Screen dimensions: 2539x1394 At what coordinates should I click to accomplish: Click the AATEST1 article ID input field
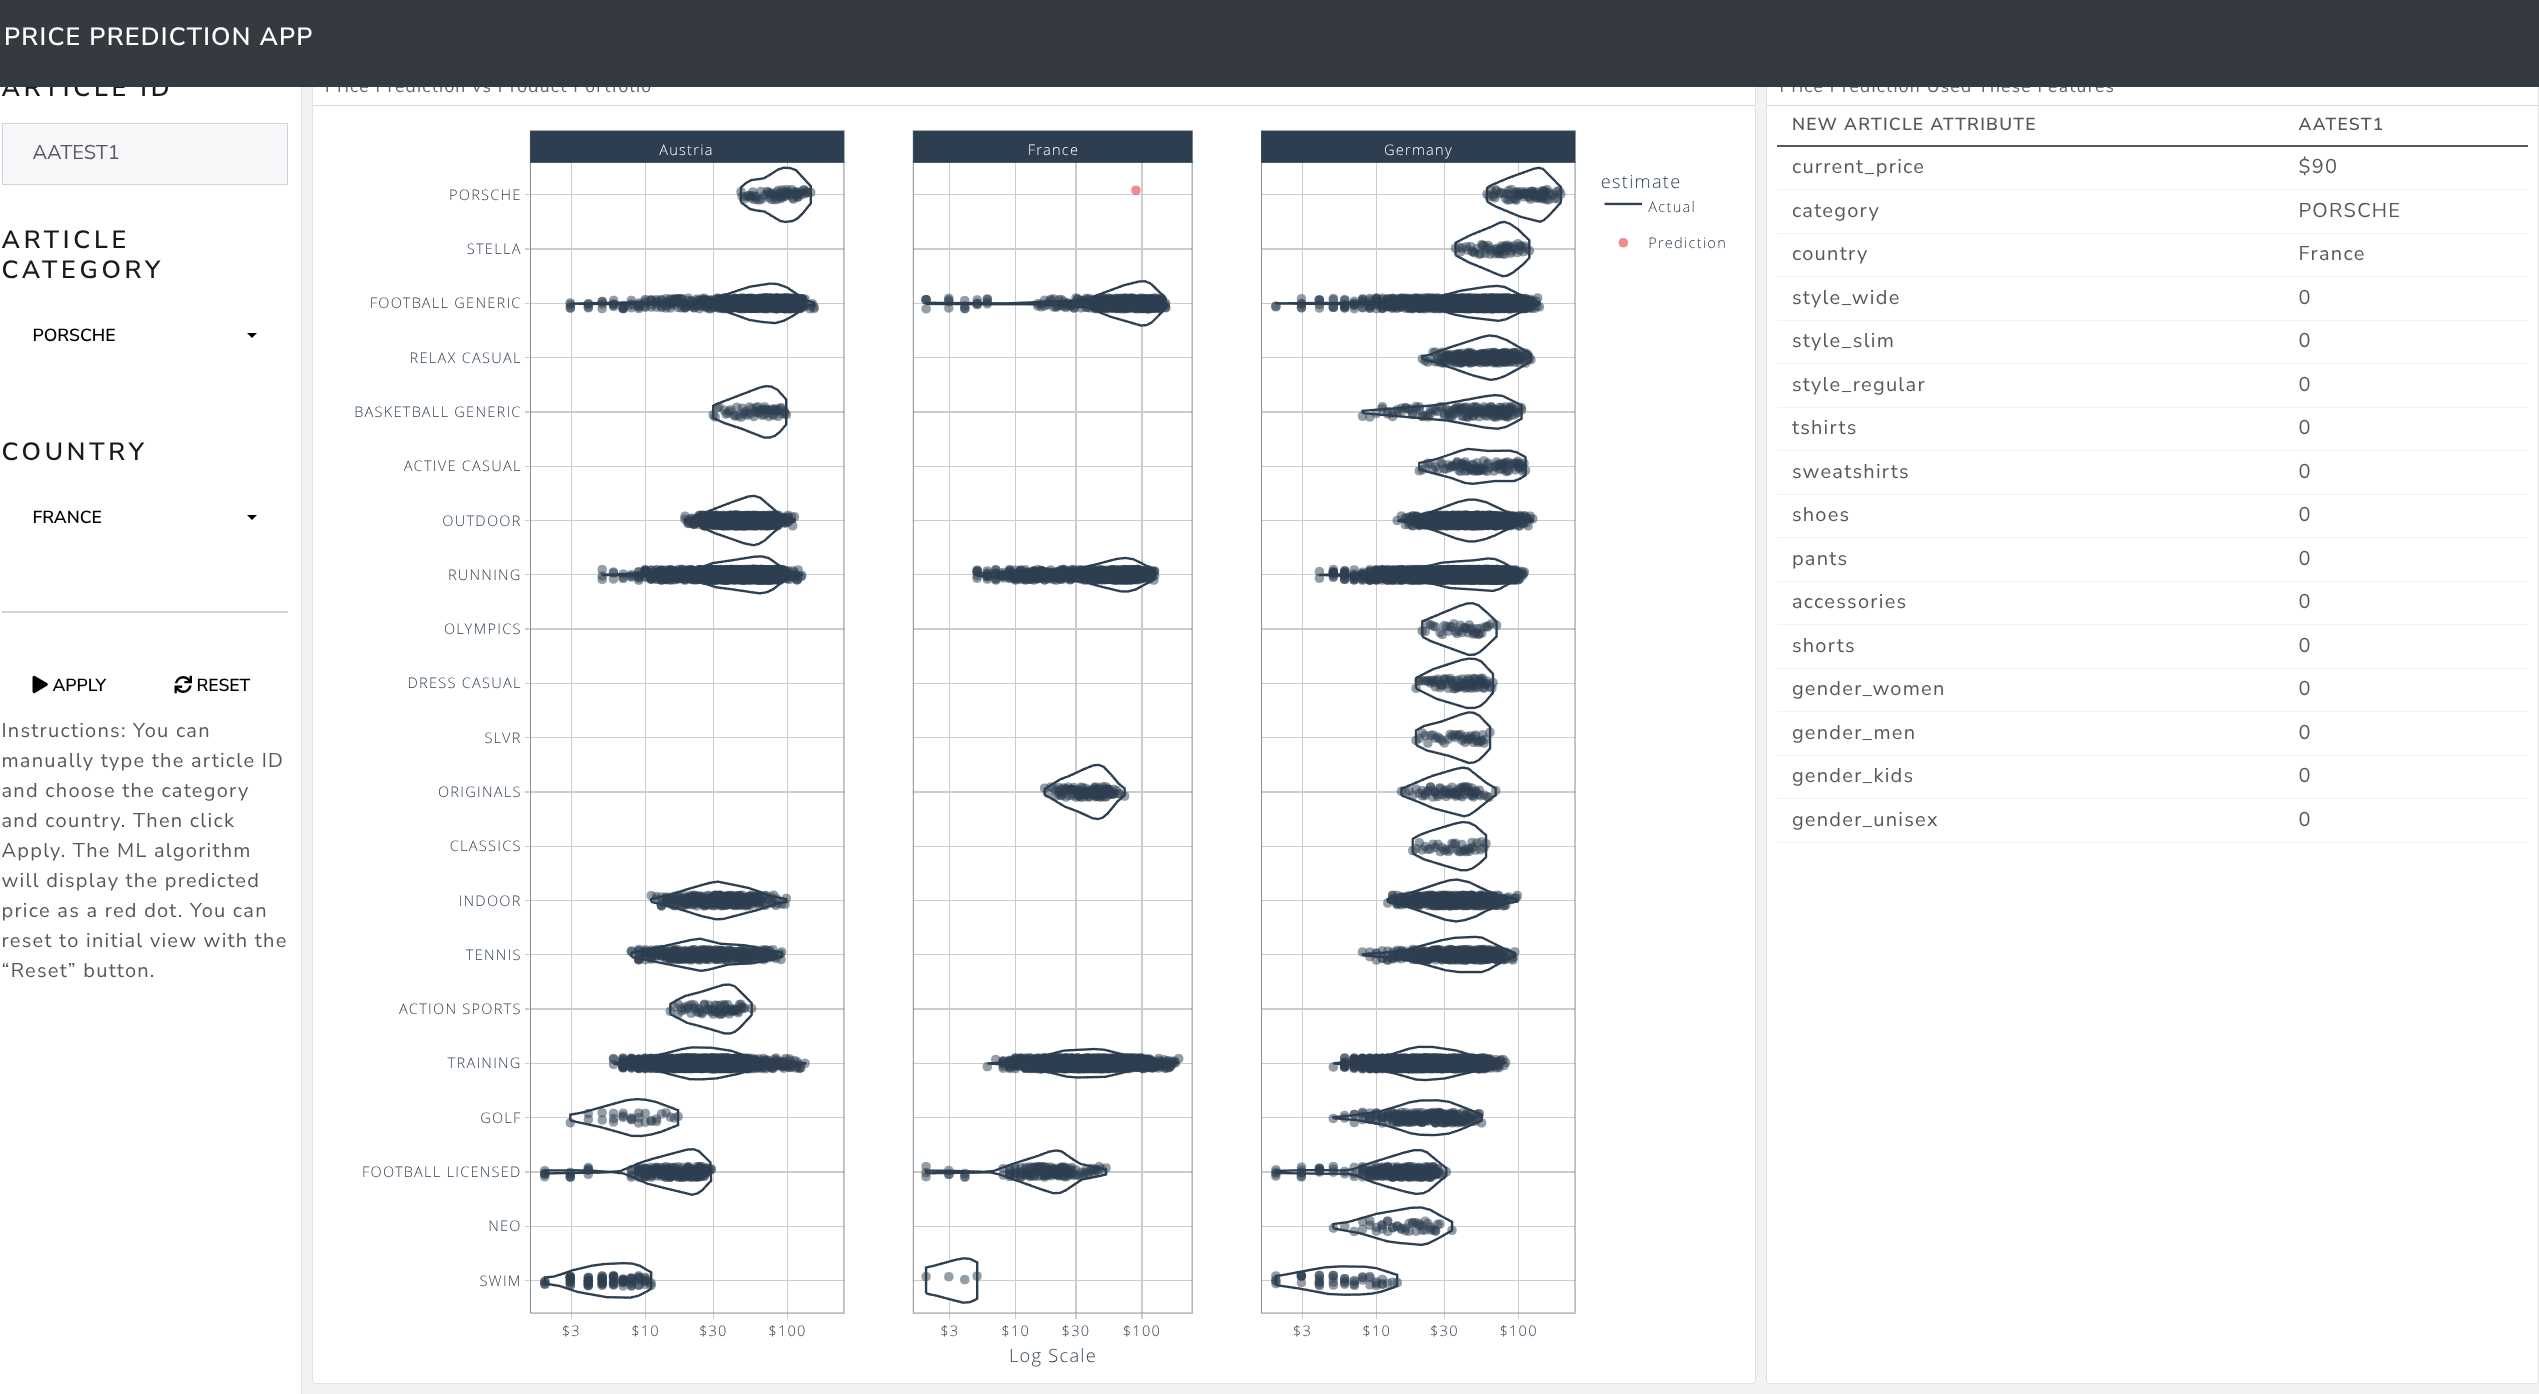[x=145, y=153]
